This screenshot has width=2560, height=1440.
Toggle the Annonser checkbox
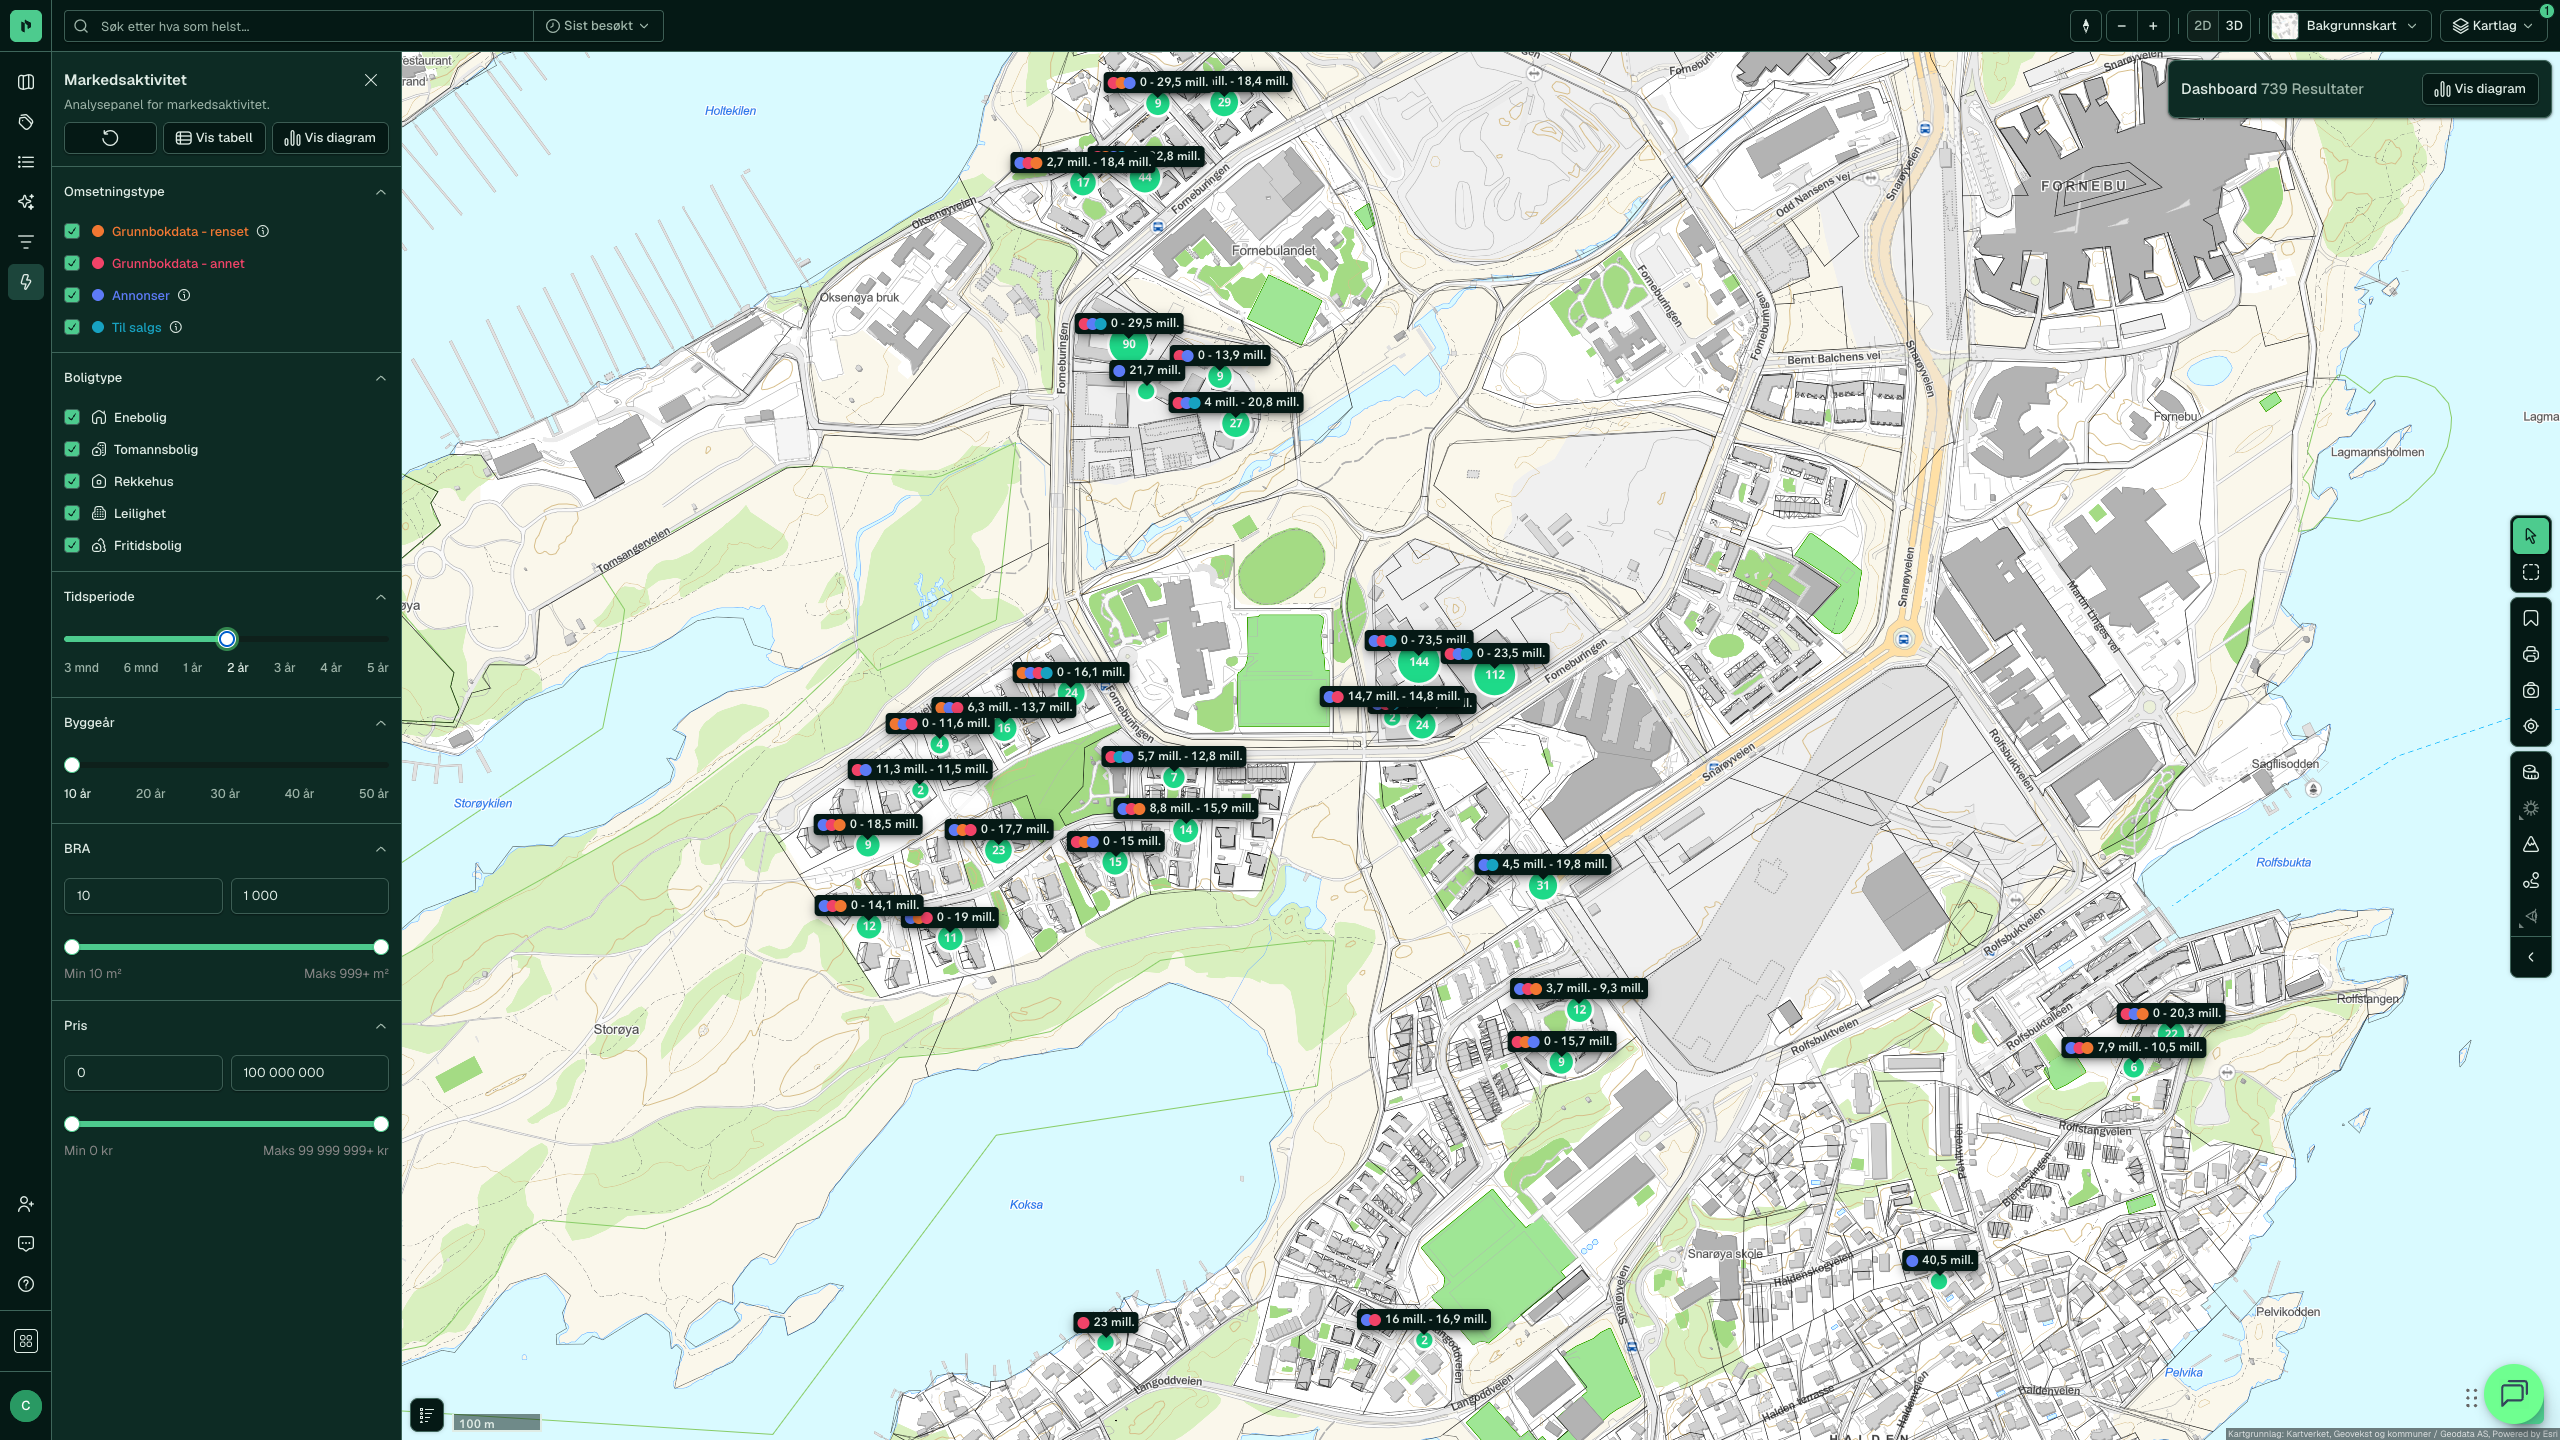point(72,296)
